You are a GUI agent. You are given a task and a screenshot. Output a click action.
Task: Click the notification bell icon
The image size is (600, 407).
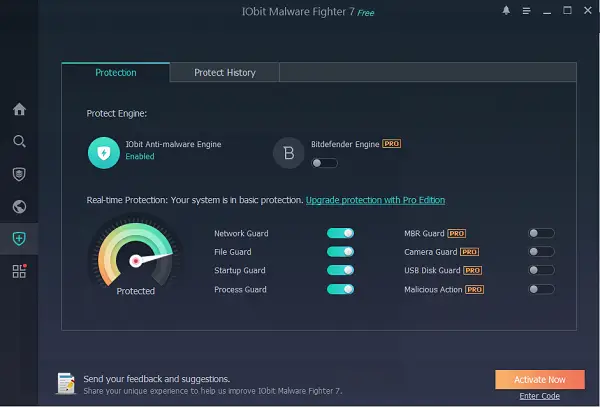pyautogui.click(x=506, y=11)
